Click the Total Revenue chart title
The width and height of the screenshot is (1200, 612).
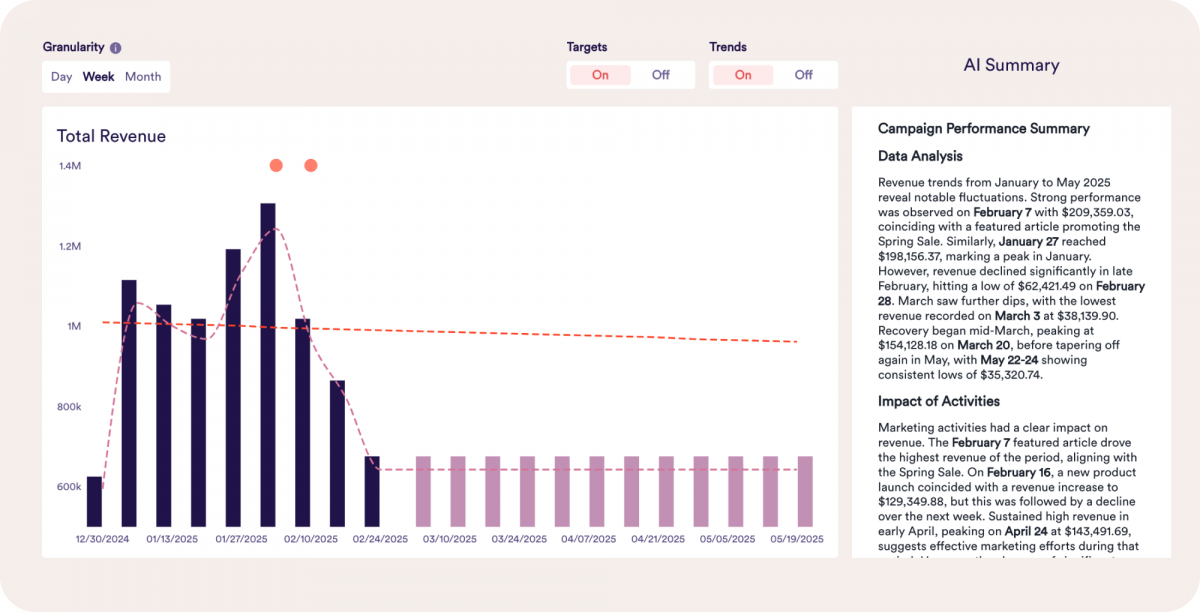pos(111,136)
